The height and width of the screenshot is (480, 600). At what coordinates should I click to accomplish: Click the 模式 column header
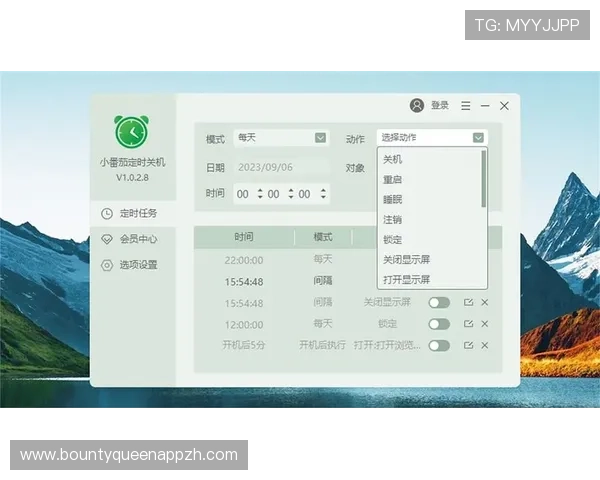(x=323, y=237)
